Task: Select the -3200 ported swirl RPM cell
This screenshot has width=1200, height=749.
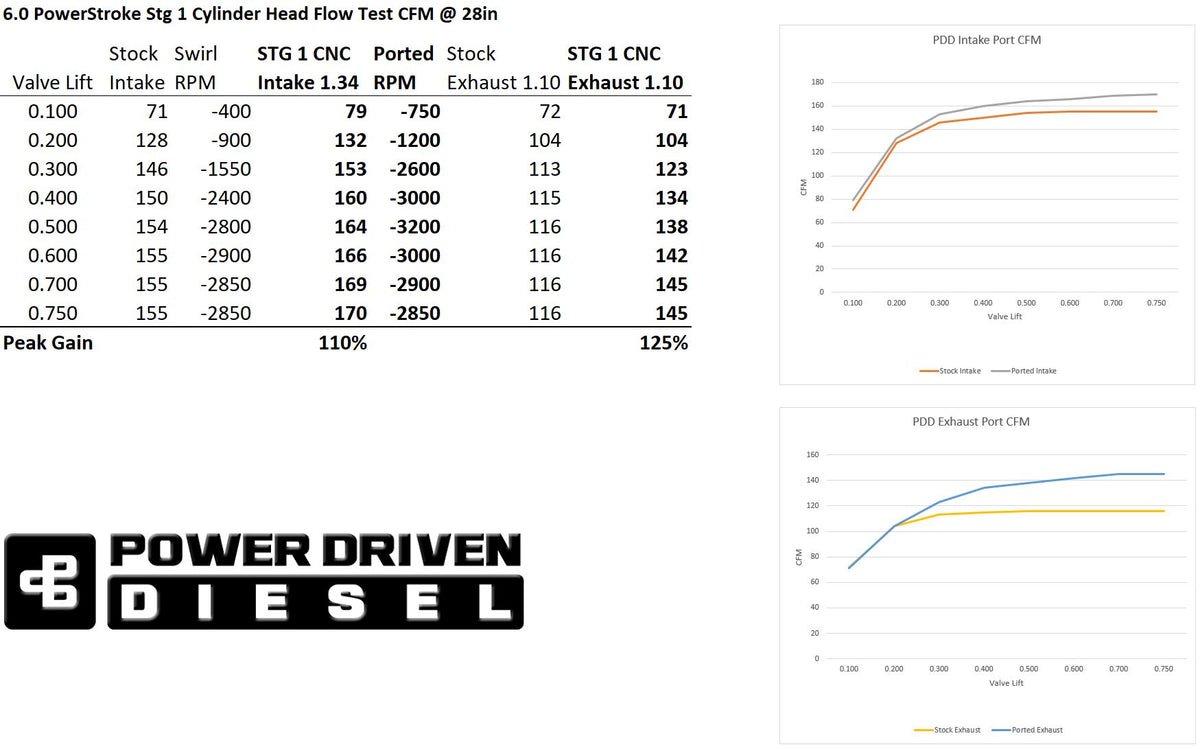Action: click(407, 227)
